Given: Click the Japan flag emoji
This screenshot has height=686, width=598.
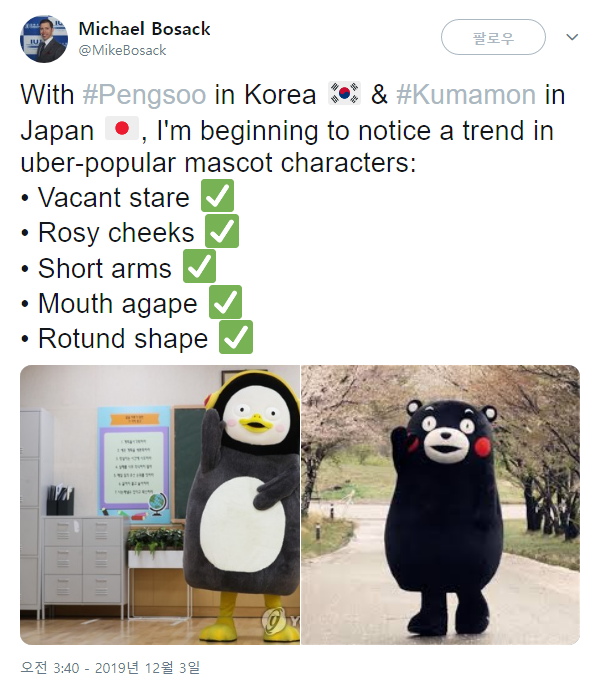Looking at the screenshot, I should tap(122, 129).
